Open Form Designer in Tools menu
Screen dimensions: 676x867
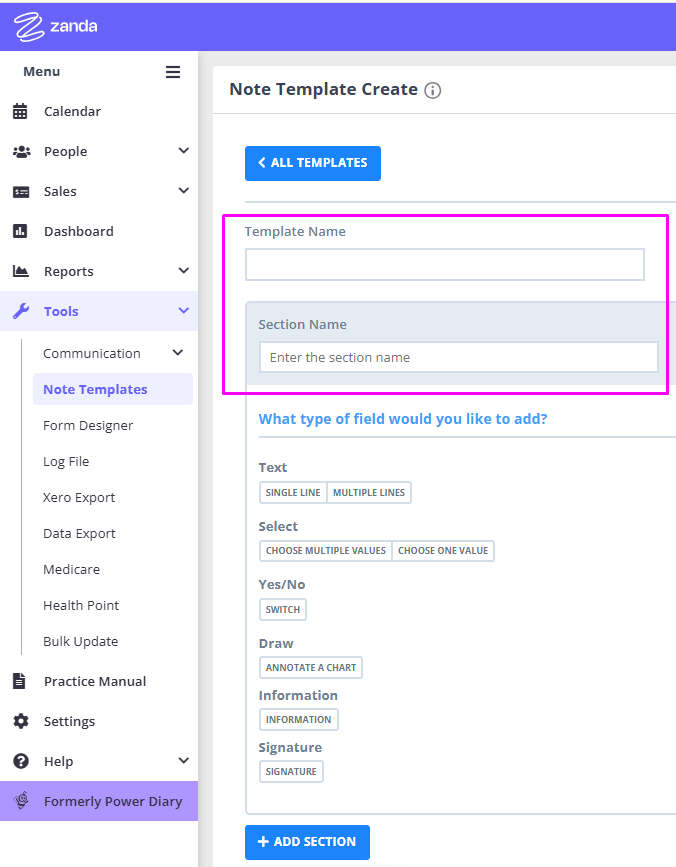tap(88, 425)
